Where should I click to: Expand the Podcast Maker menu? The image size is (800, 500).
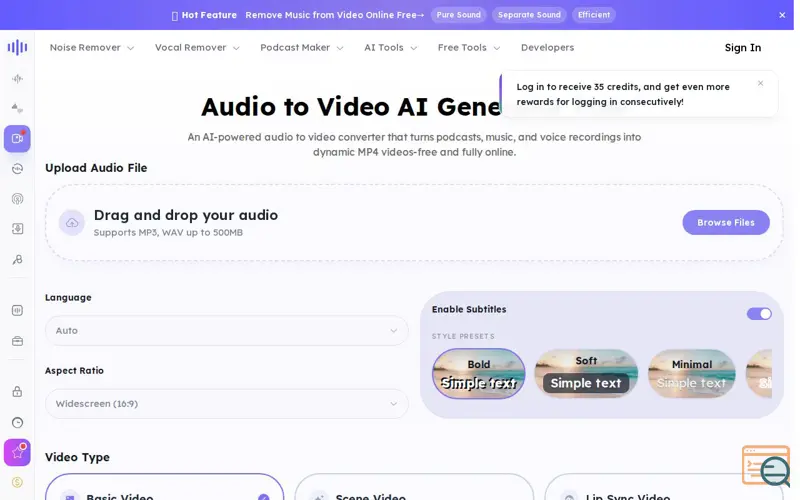point(302,47)
